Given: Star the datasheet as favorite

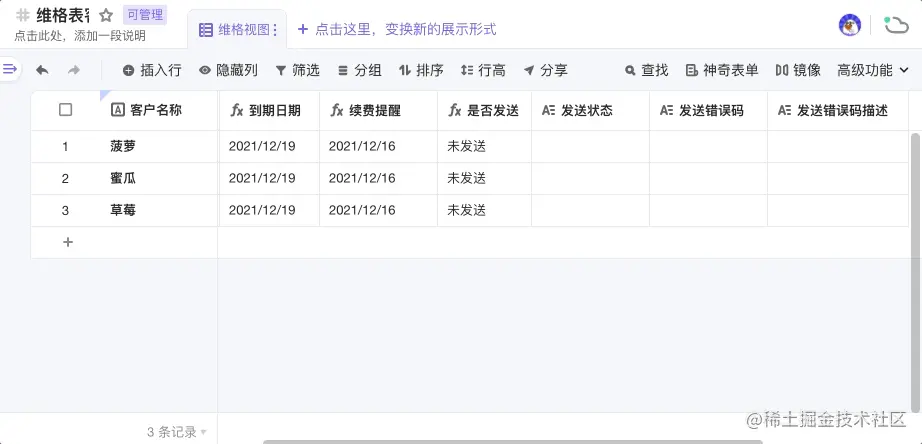Looking at the screenshot, I should point(106,15).
